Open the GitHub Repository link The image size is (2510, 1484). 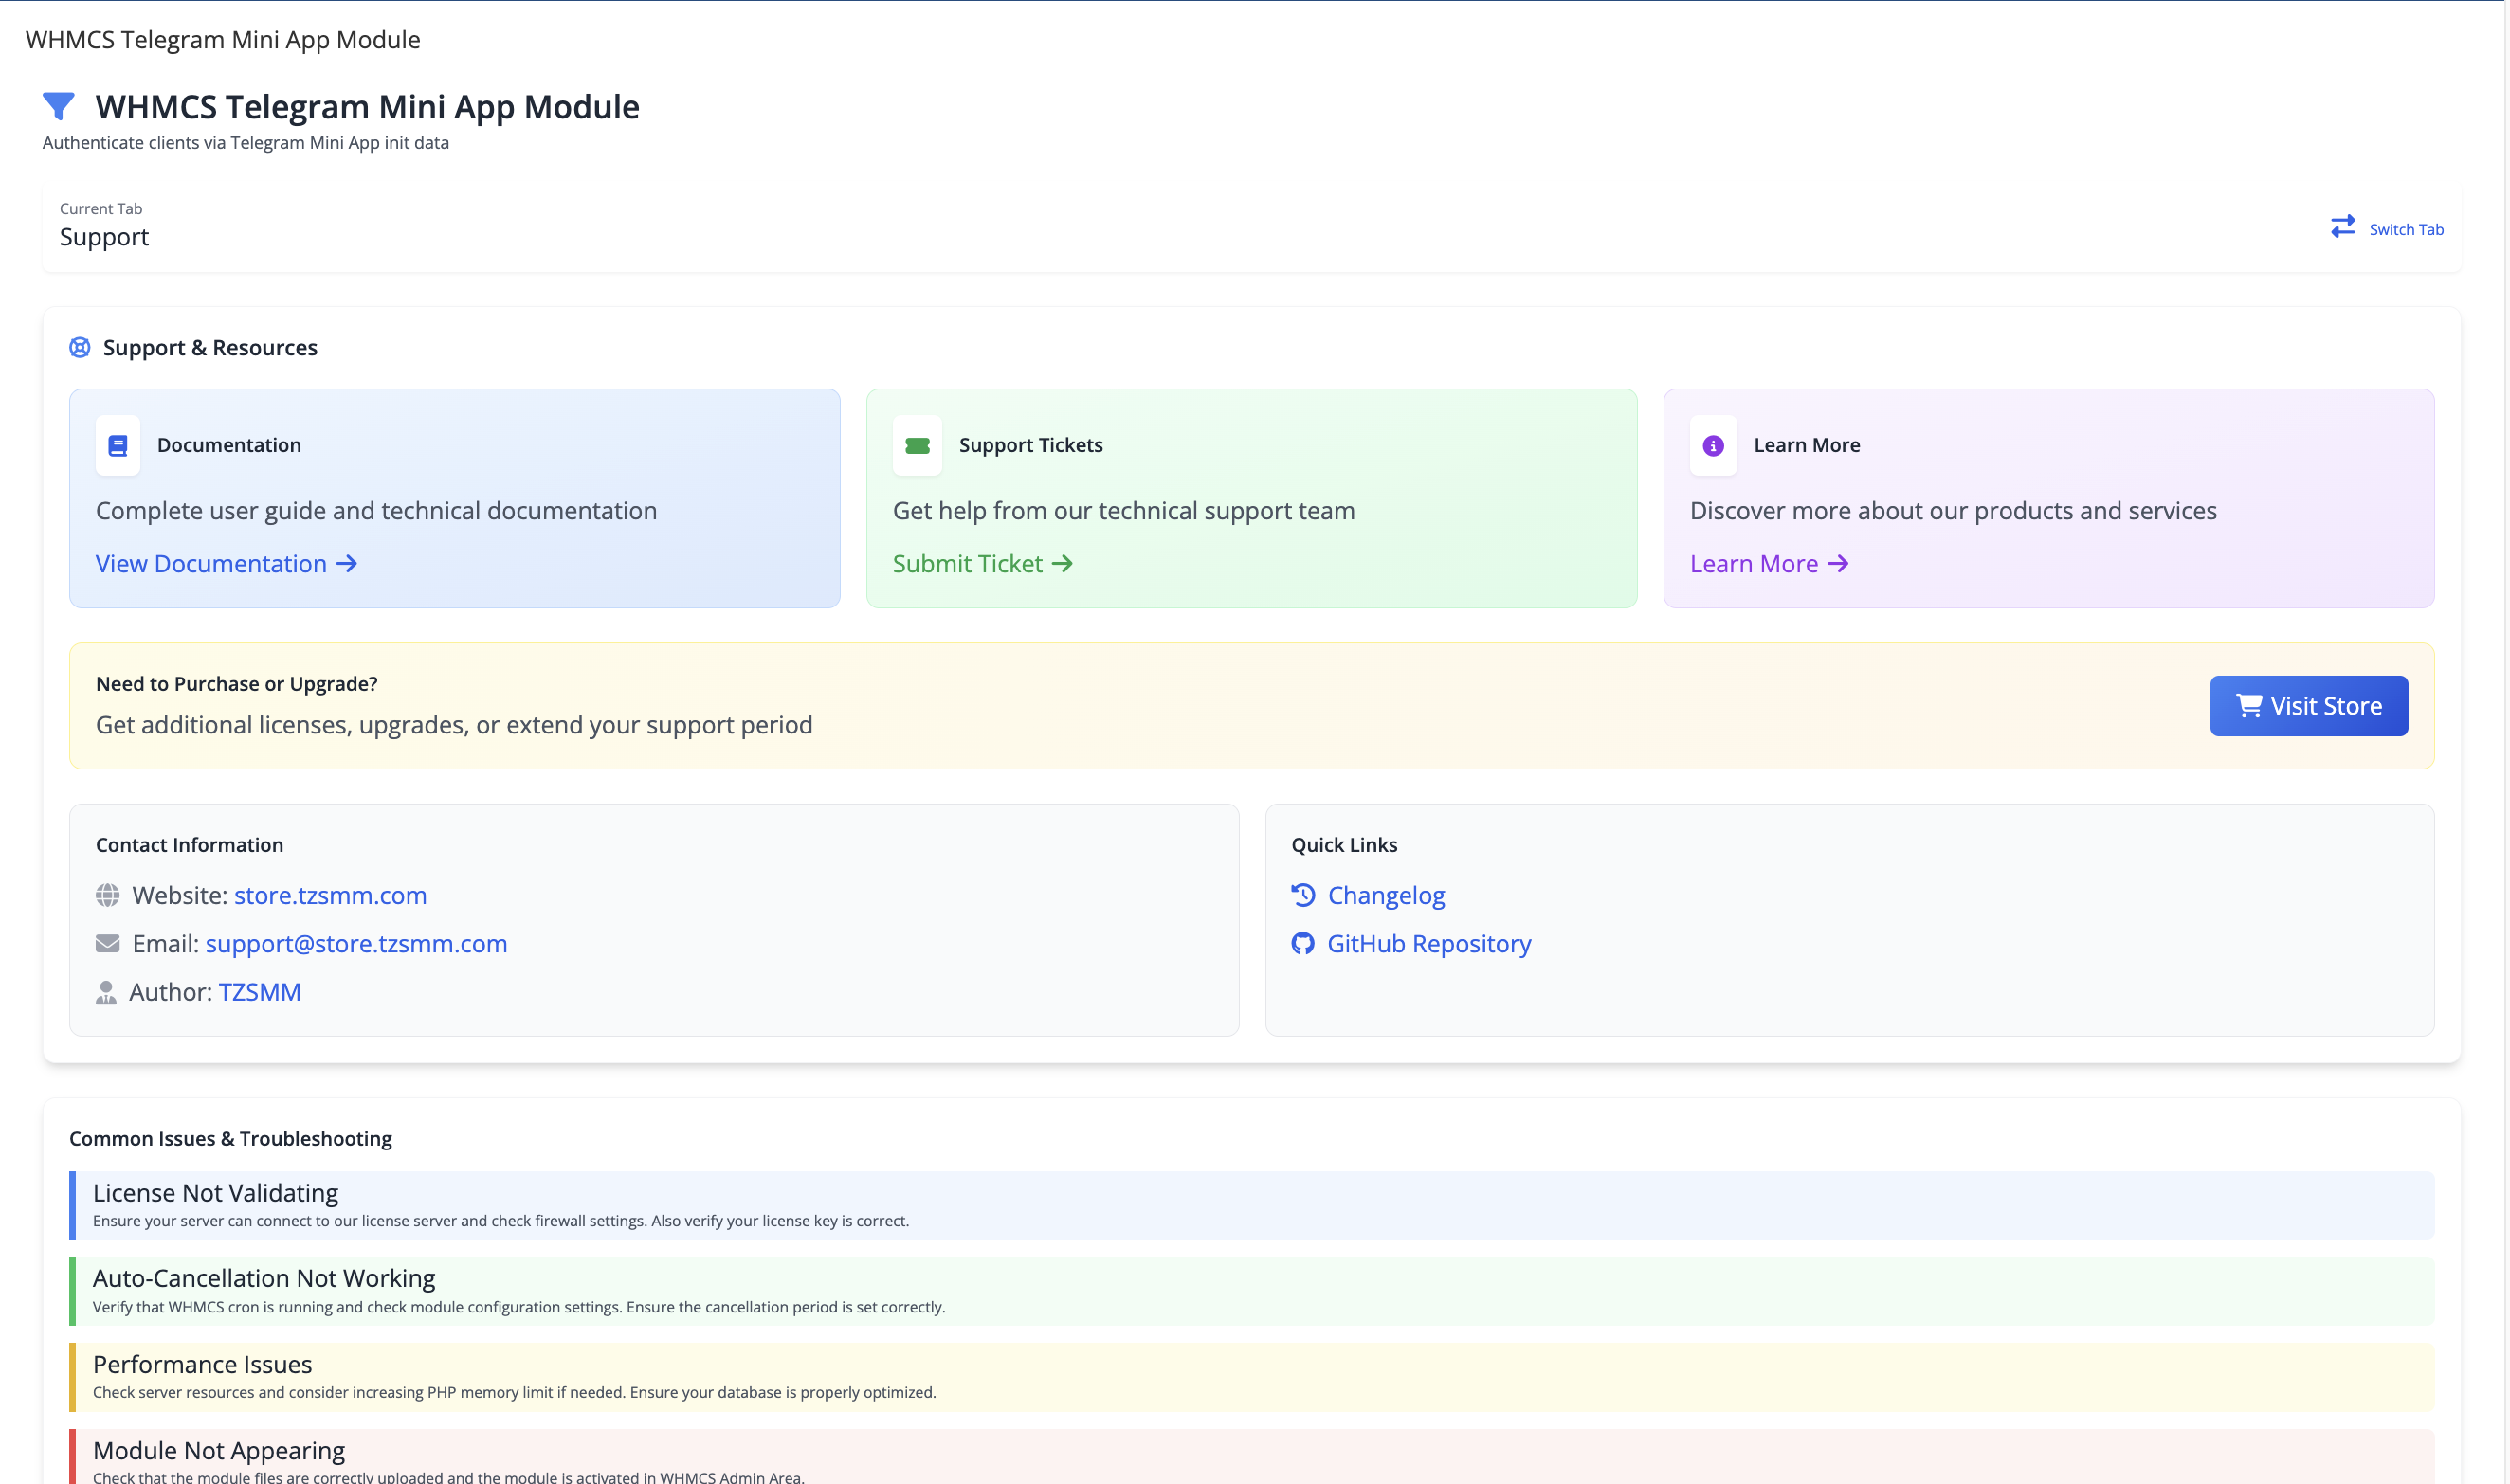point(1429,943)
